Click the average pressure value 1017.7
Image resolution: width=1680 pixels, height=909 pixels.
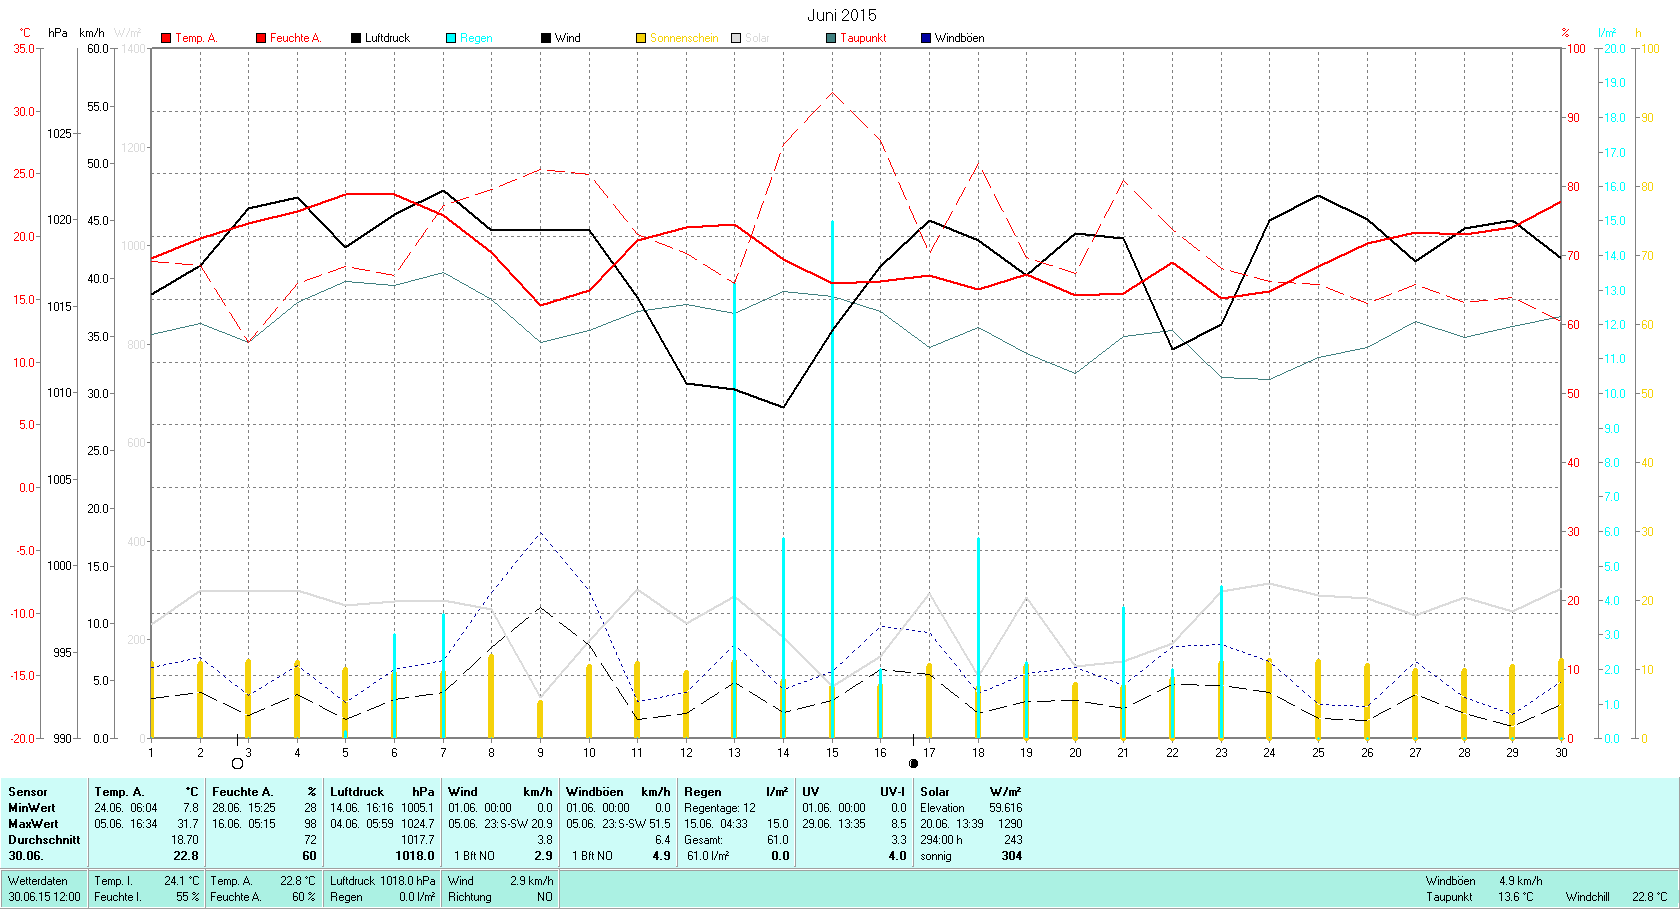pyautogui.click(x=418, y=840)
